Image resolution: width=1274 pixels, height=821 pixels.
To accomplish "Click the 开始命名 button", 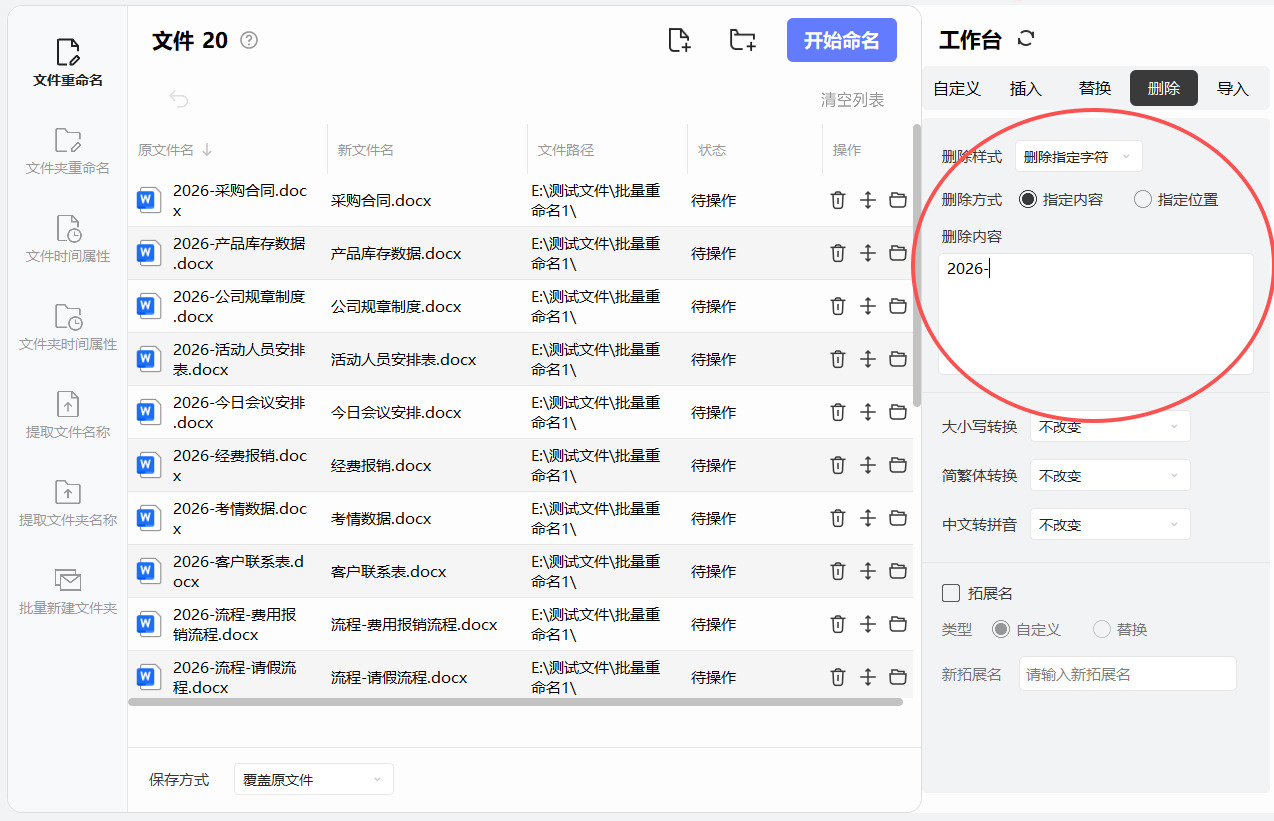I will (x=841, y=40).
